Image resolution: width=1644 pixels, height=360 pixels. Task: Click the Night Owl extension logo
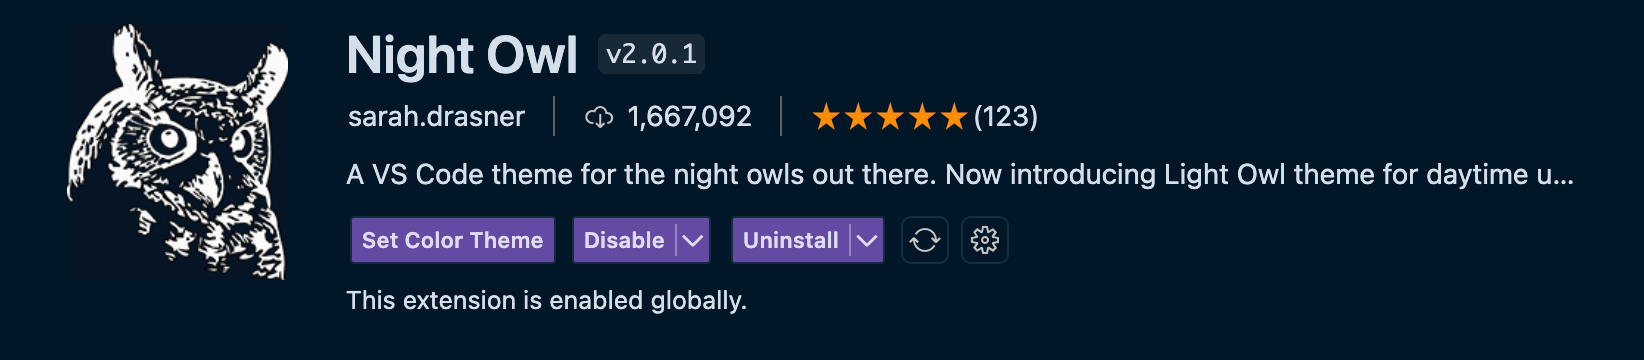click(x=178, y=152)
